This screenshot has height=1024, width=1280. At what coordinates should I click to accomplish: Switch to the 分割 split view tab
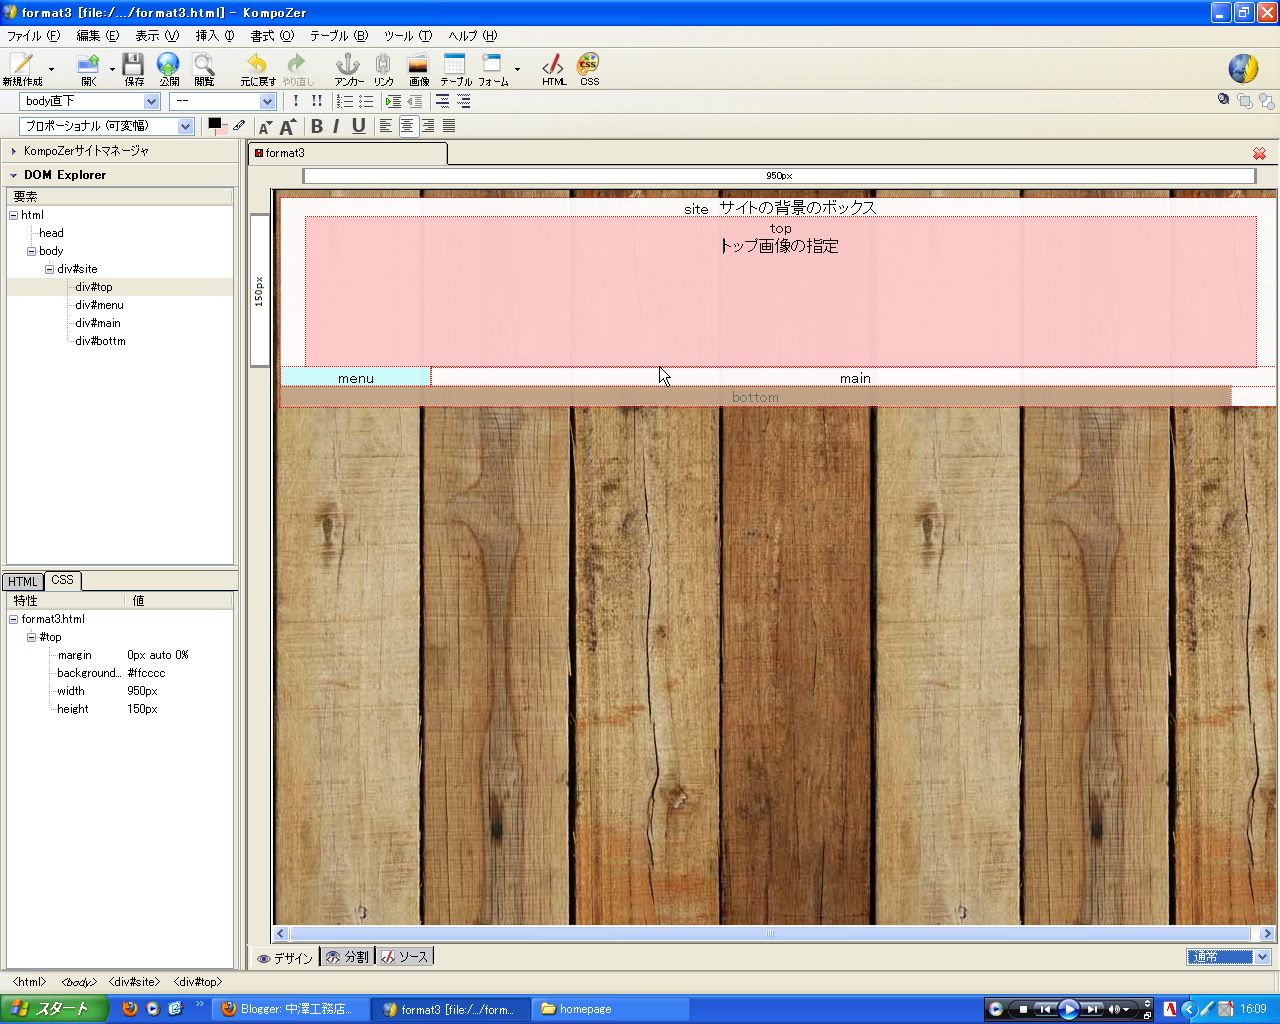[348, 957]
